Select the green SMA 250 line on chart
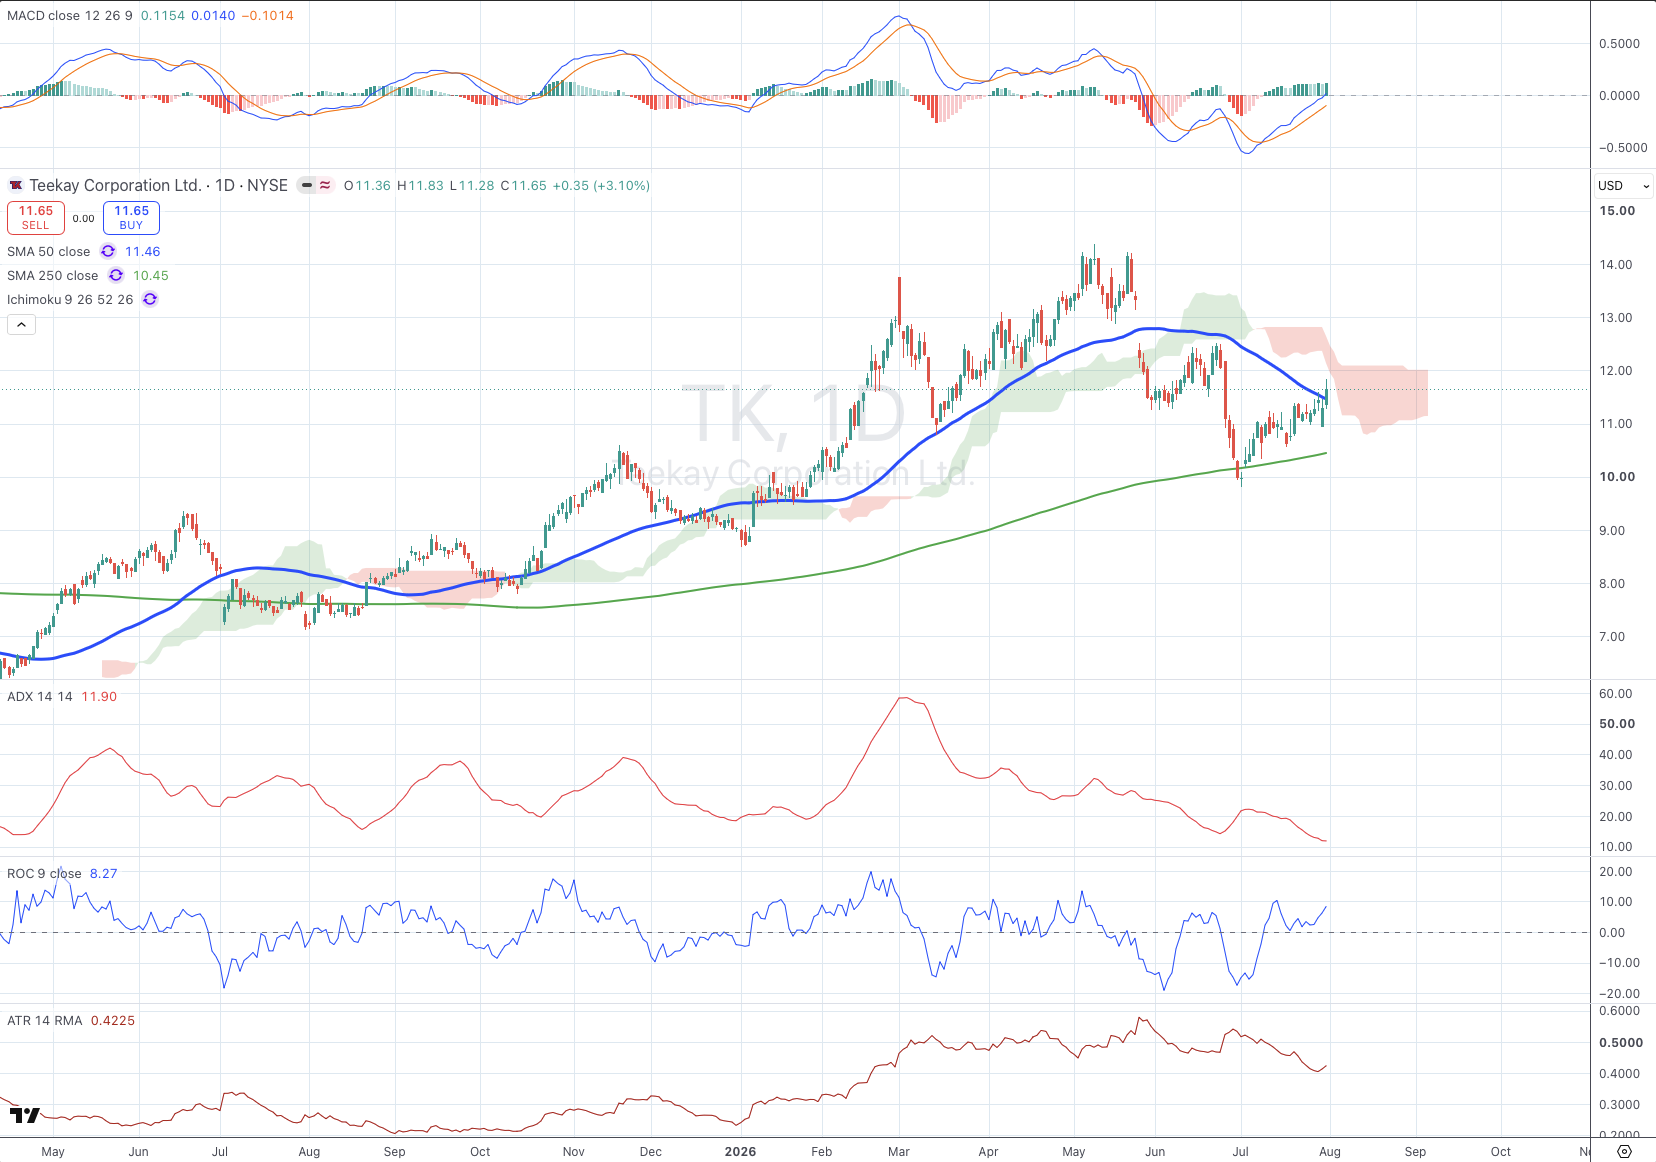This screenshot has width=1656, height=1162. click(x=900, y=553)
